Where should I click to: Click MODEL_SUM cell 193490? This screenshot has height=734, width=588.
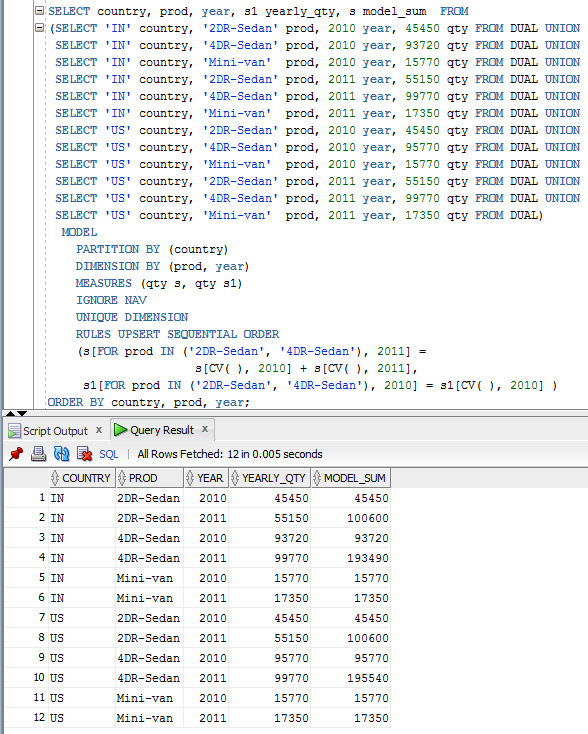351,558
